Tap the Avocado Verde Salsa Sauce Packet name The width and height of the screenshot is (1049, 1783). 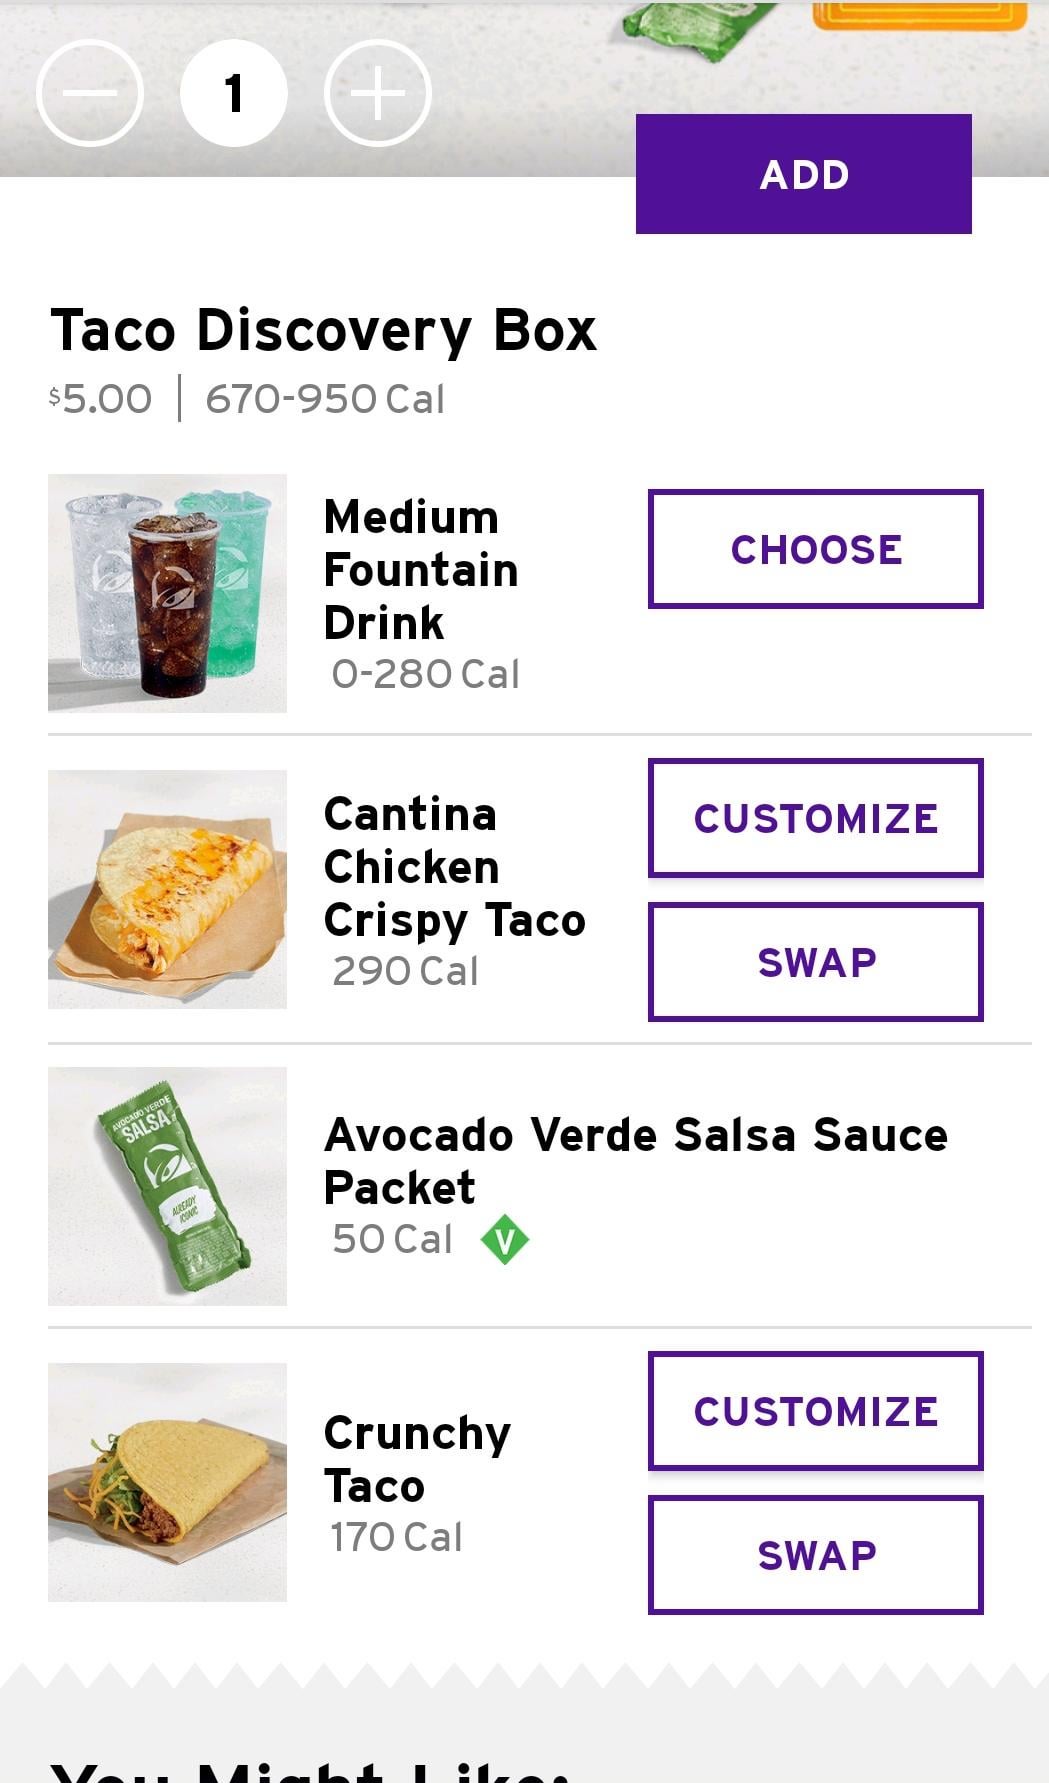(x=635, y=1161)
